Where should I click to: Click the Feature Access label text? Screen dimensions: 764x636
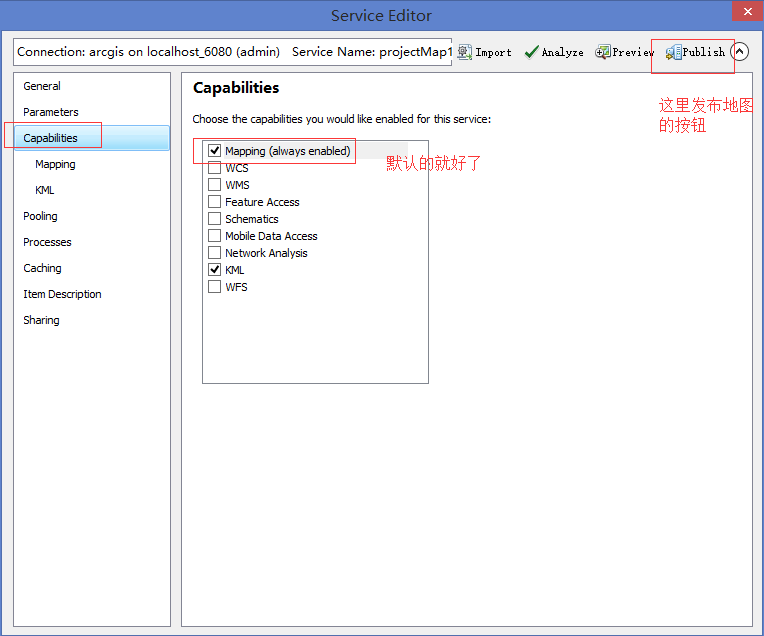[262, 202]
